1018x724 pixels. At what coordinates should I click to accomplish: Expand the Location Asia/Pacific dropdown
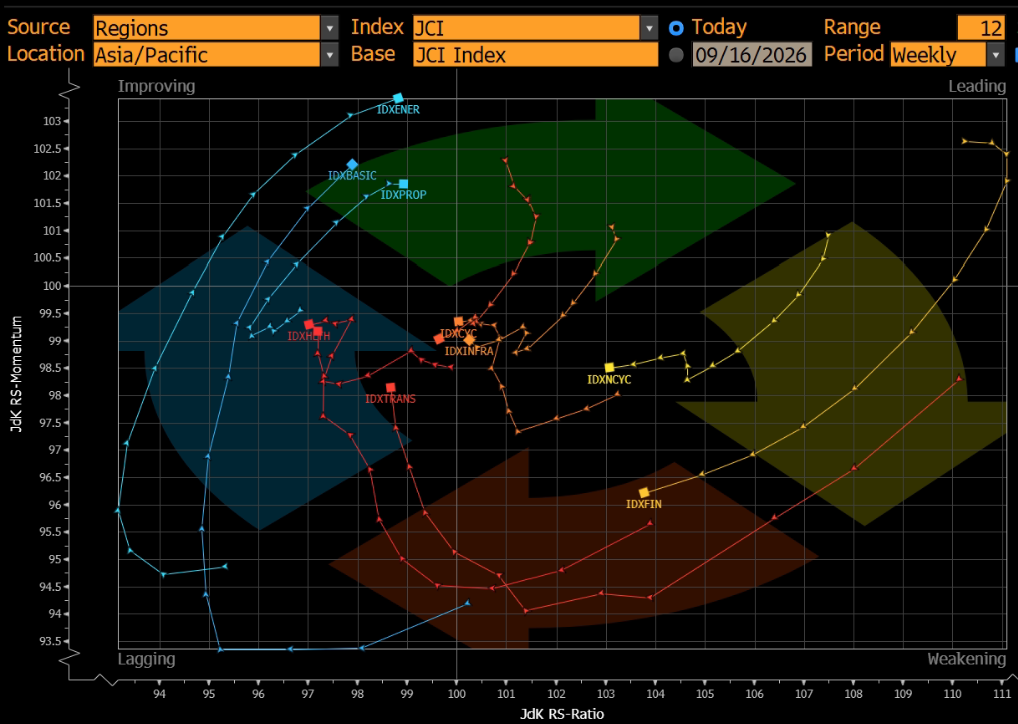216,55
